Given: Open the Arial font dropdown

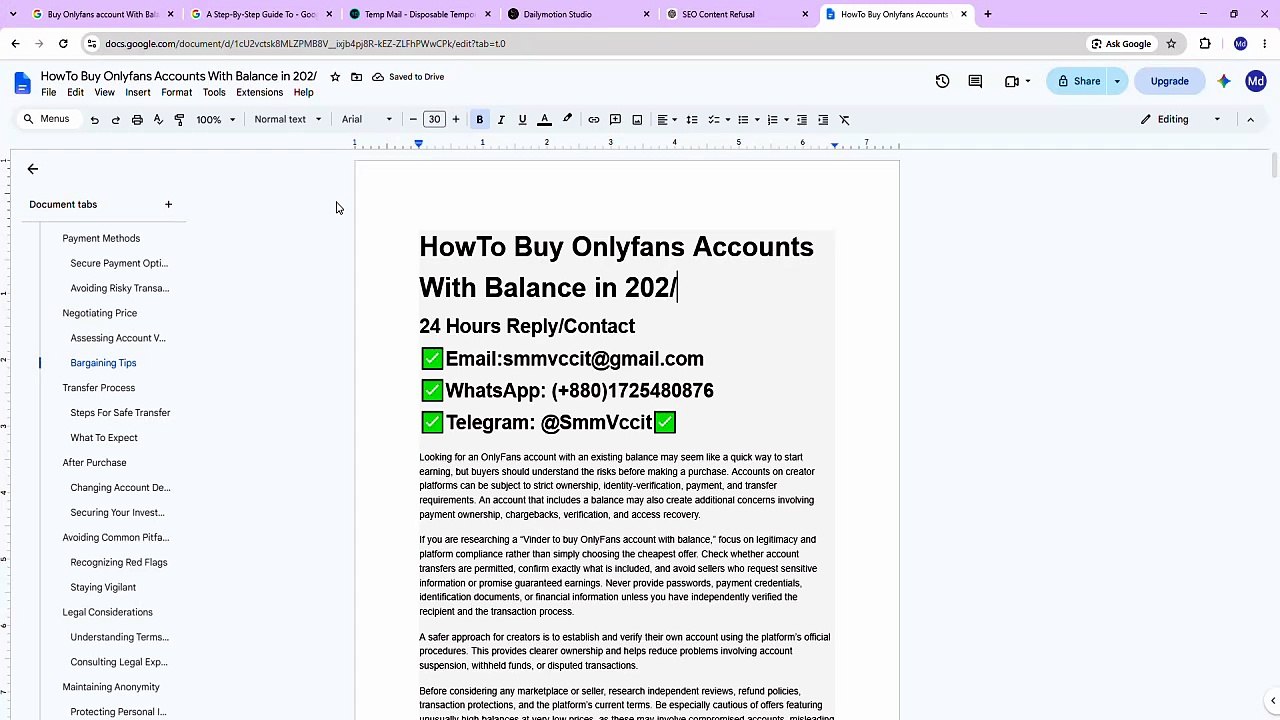Looking at the screenshot, I should [x=366, y=120].
